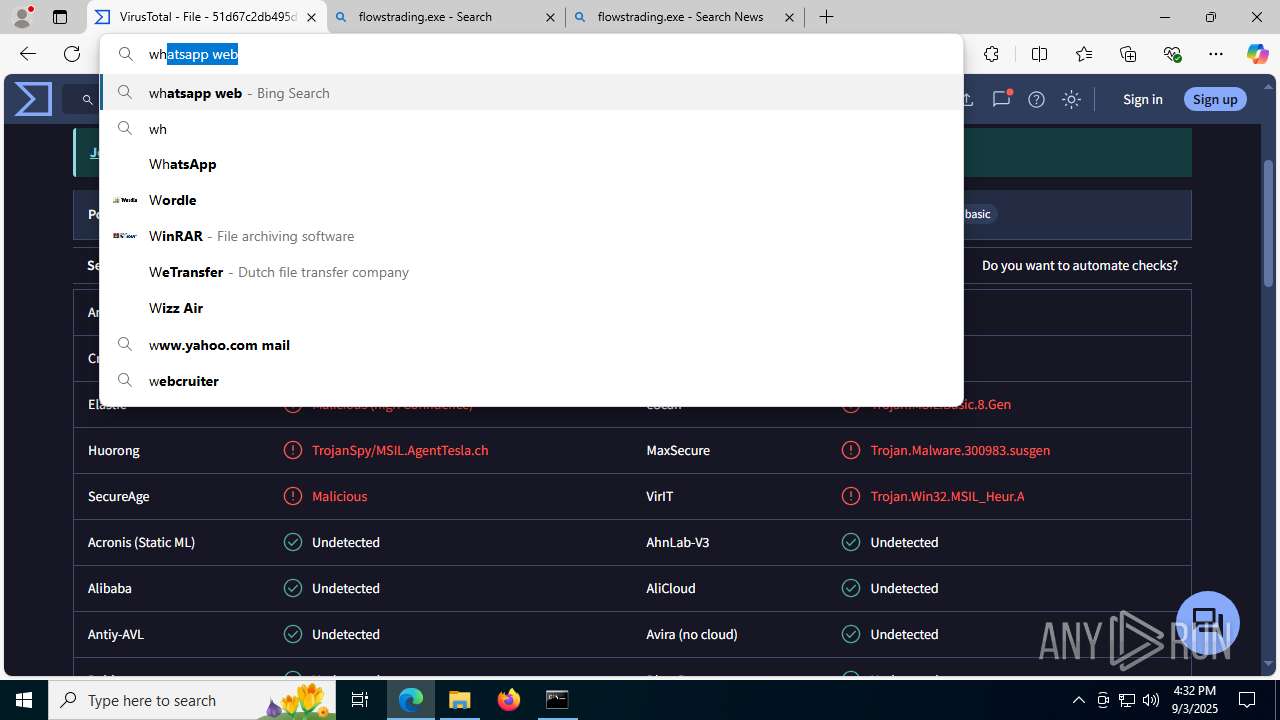Open the profile avatar icon
Image resolution: width=1280 pixels, height=720 pixels.
pos(22,17)
